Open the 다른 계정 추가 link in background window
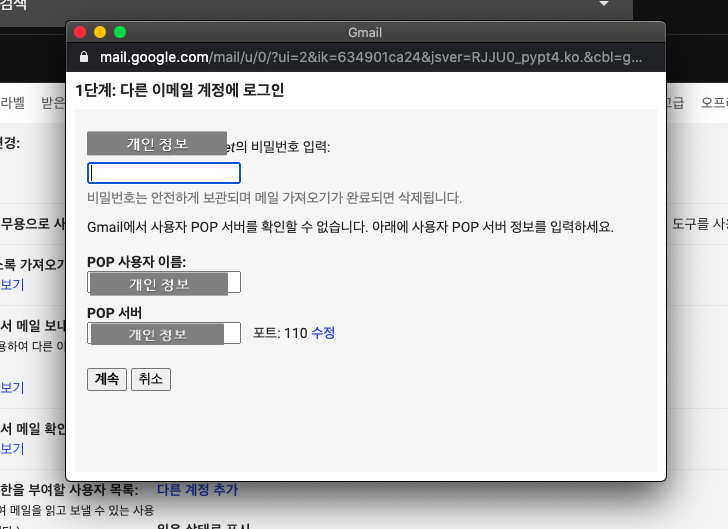Screen dimensions: 728x529 point(197,490)
